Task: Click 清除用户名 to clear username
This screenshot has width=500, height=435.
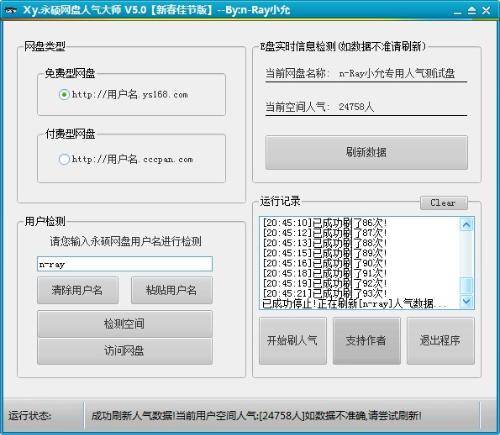Action: [78, 290]
